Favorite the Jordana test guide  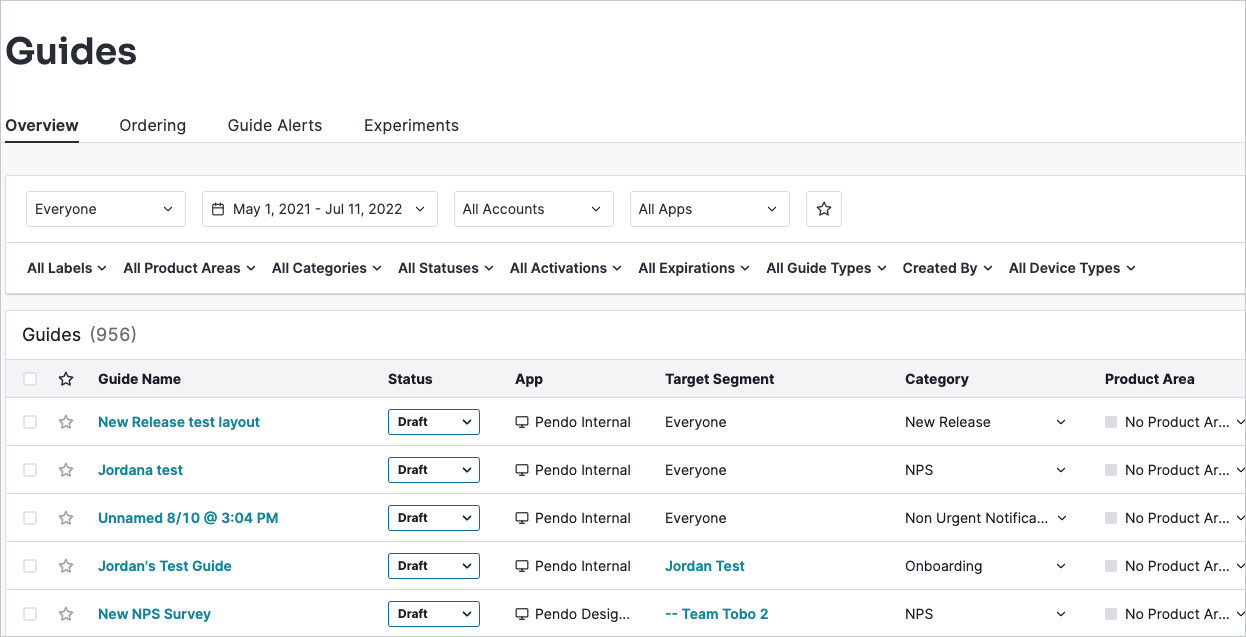tap(66, 470)
